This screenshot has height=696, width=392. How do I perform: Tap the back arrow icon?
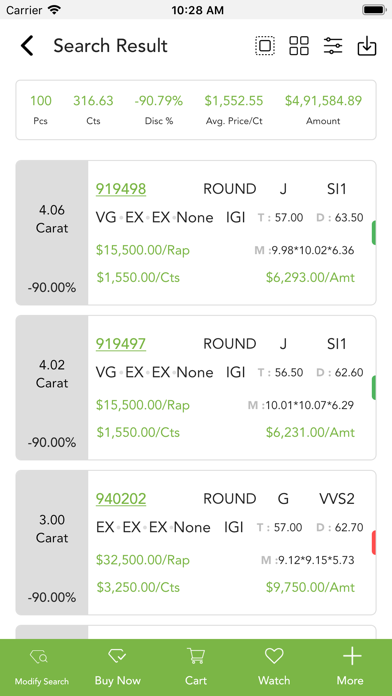click(x=27, y=46)
